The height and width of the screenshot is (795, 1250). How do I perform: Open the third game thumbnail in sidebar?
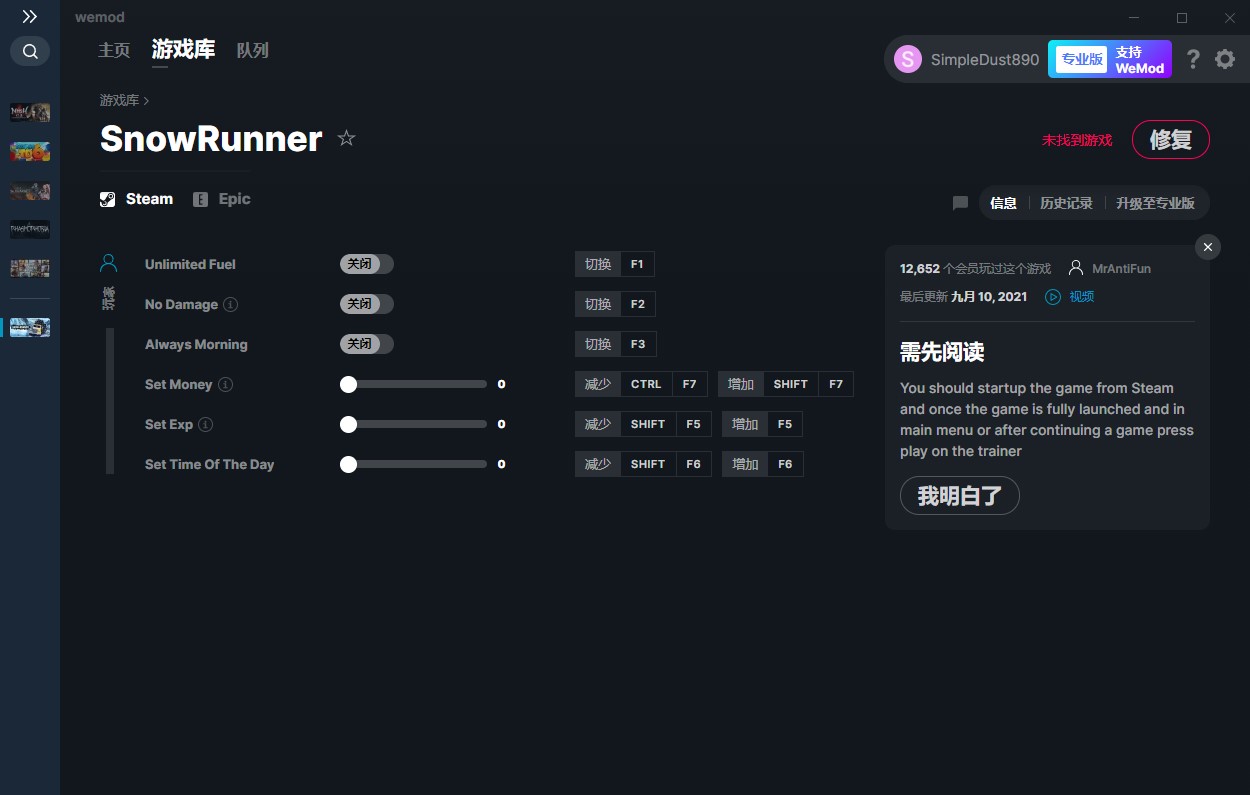click(x=30, y=190)
